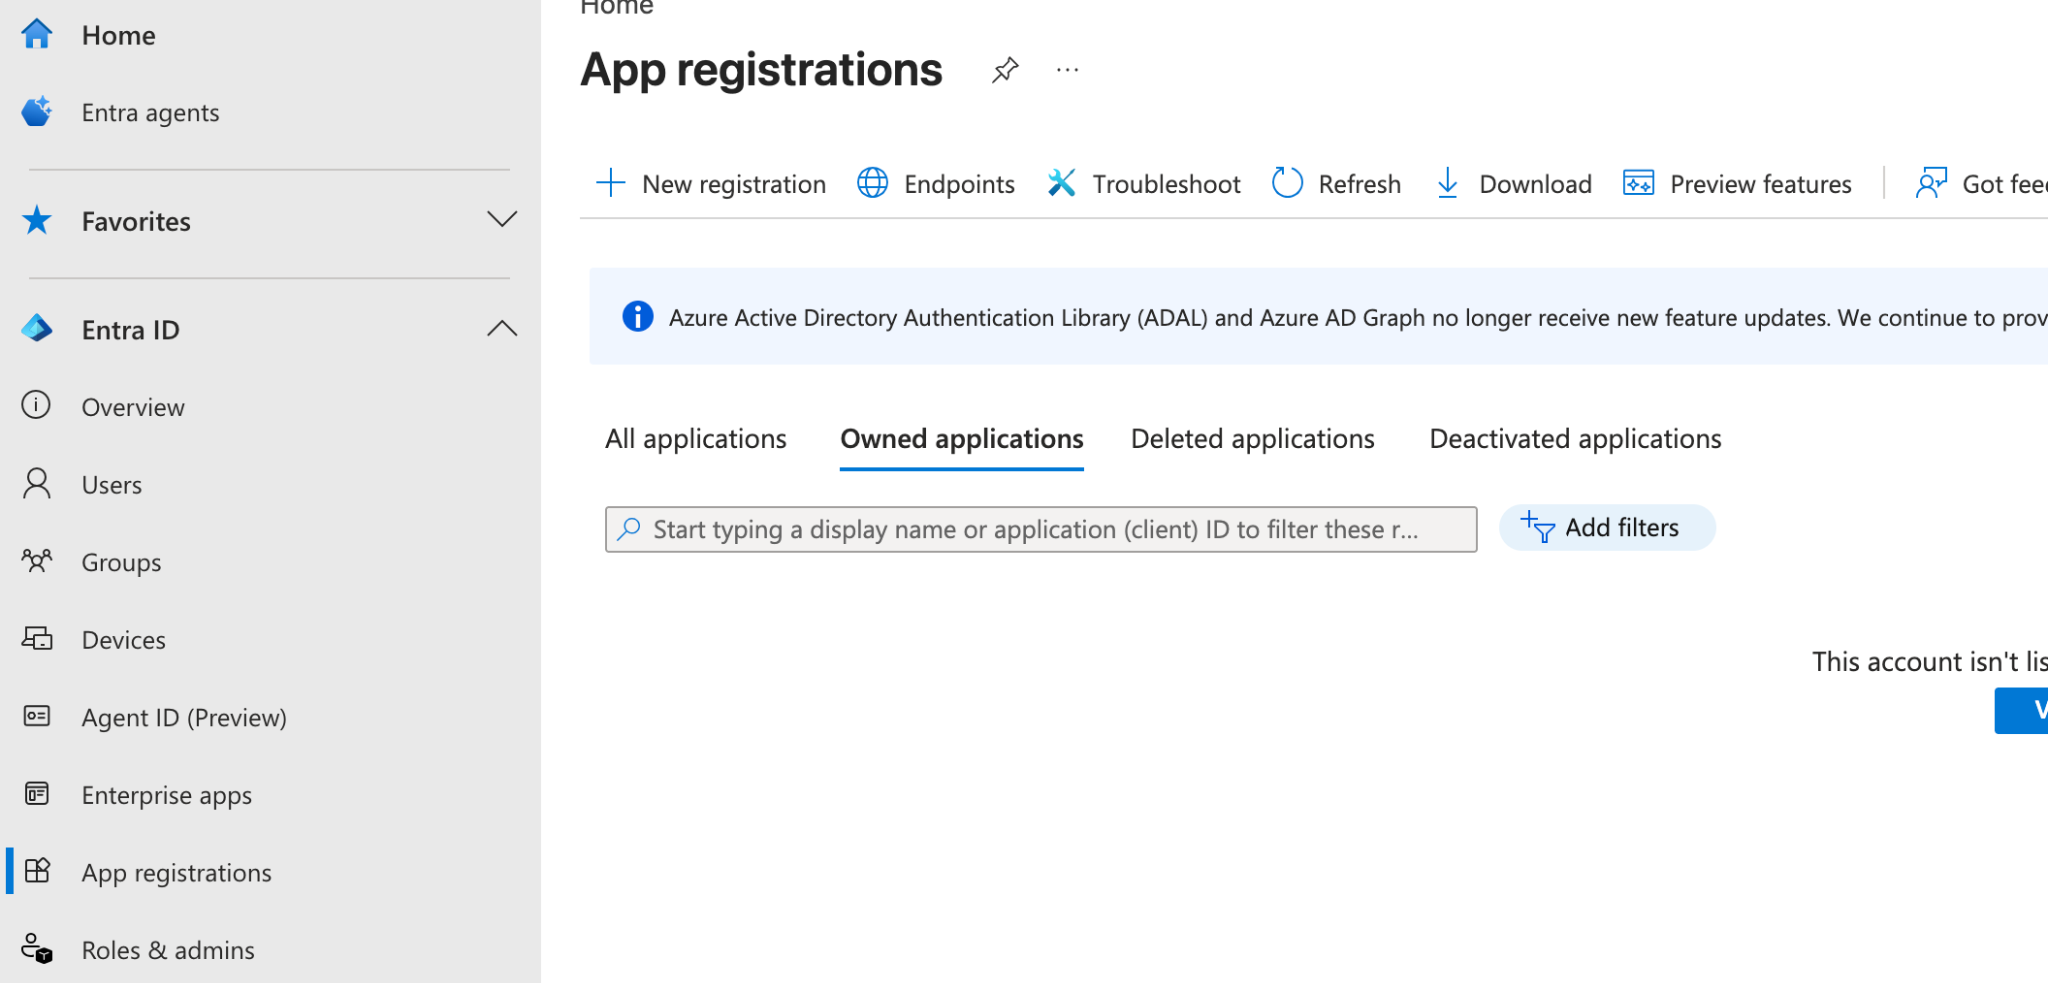The image size is (2048, 983).
Task: Click the Favorites star icon
Action: [x=37, y=220]
